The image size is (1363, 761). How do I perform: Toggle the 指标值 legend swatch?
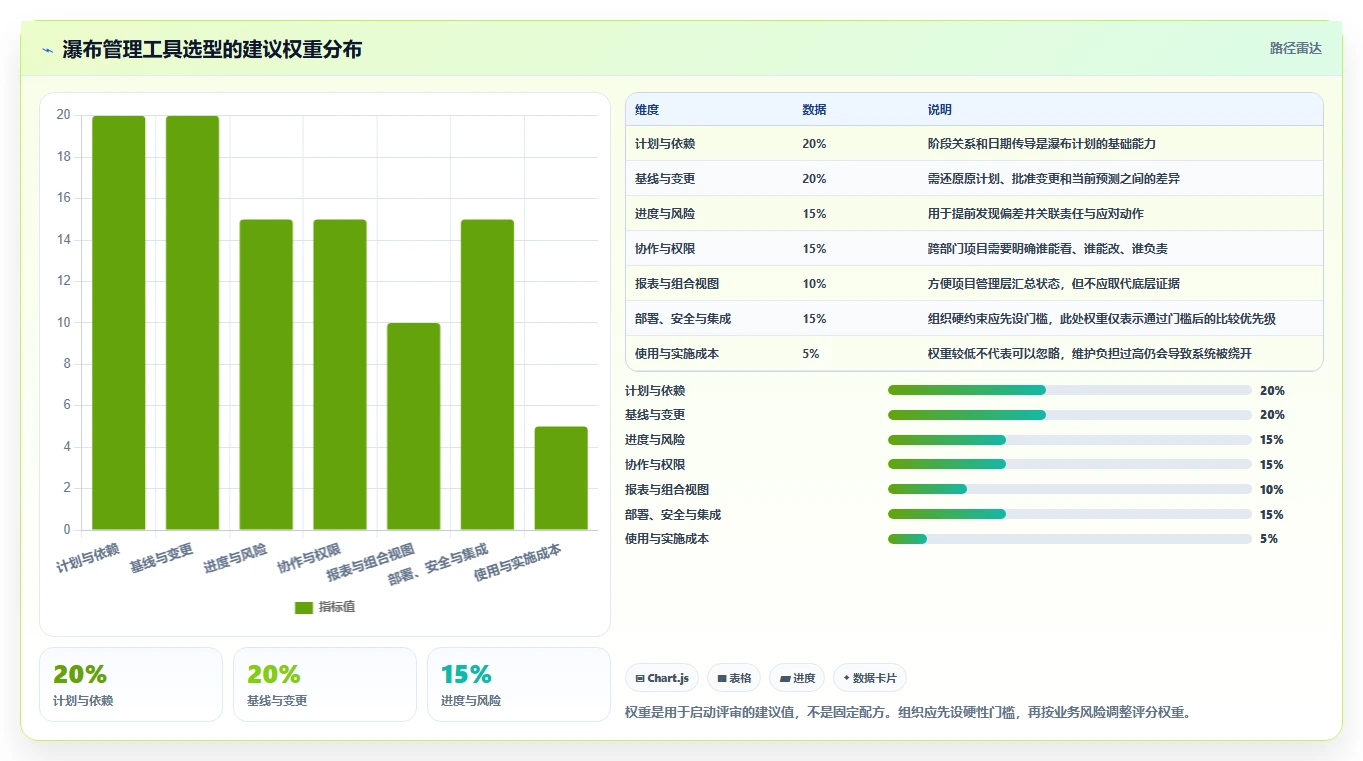pos(304,607)
